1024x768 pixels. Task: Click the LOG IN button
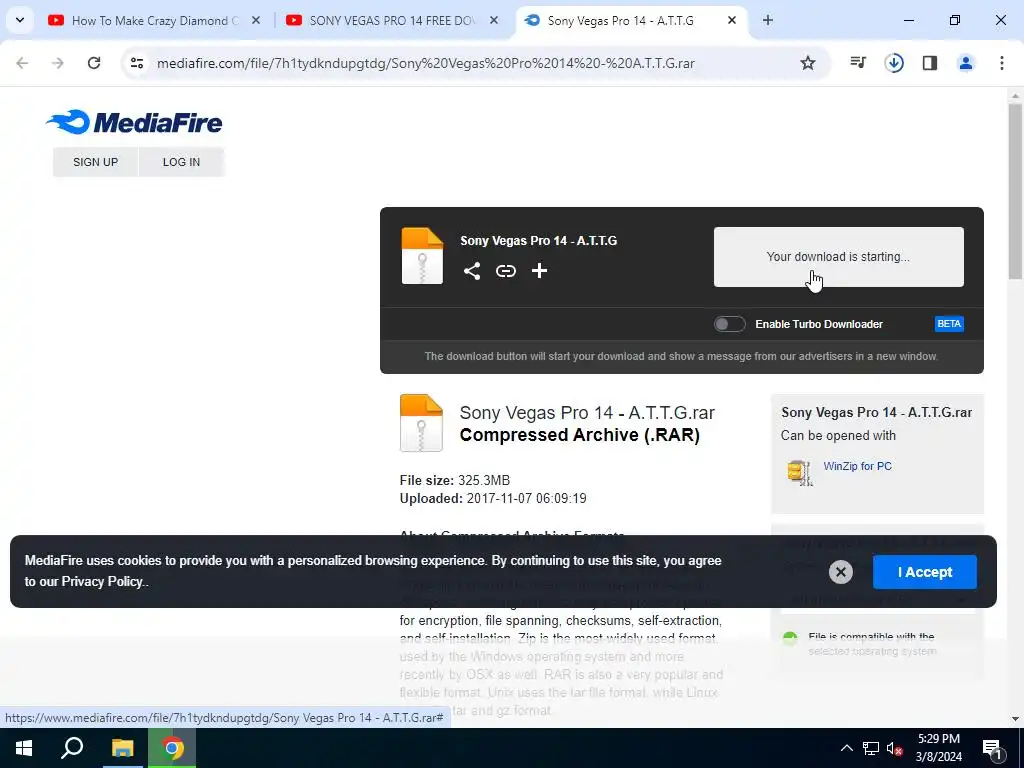tap(182, 162)
